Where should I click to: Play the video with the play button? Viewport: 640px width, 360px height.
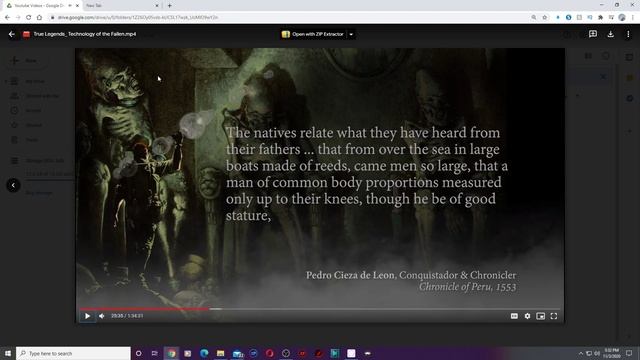pyautogui.click(x=87, y=316)
